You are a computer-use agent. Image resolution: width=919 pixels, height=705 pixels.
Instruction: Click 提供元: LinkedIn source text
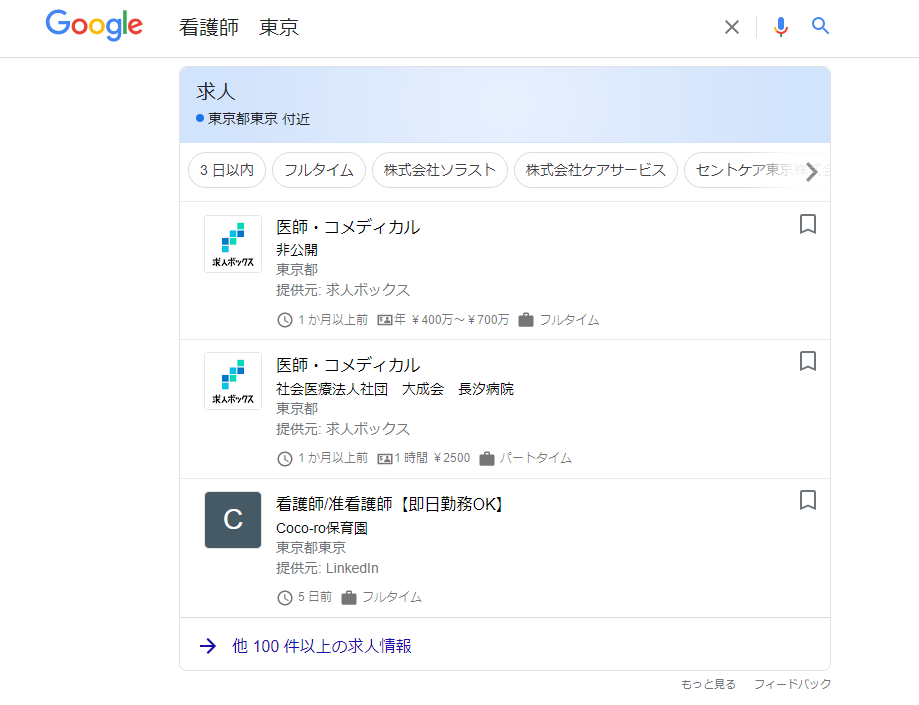click(327, 568)
